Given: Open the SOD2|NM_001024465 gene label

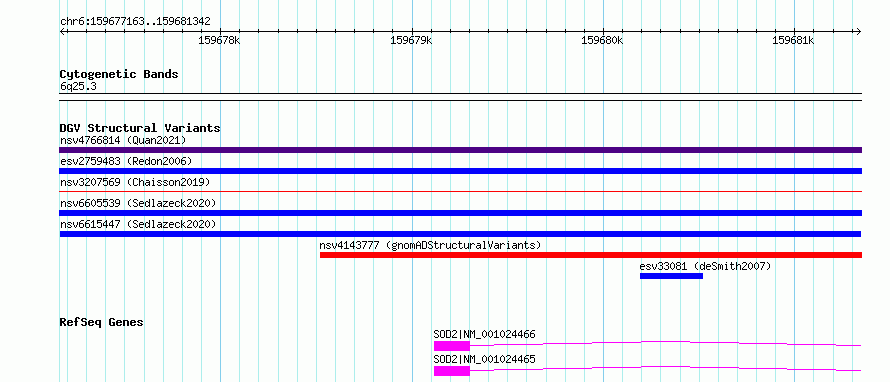Looking at the screenshot, I should point(484,359).
